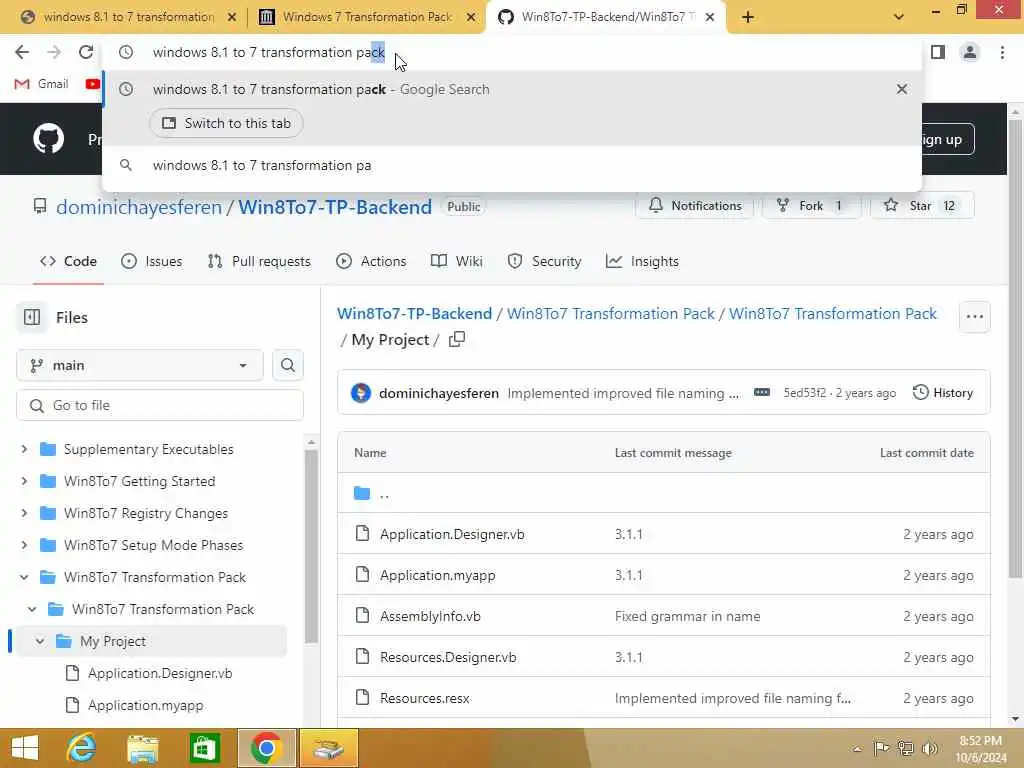This screenshot has height=768, width=1024.
Task: Open Application.Designer.vb in the file table
Action: [452, 534]
